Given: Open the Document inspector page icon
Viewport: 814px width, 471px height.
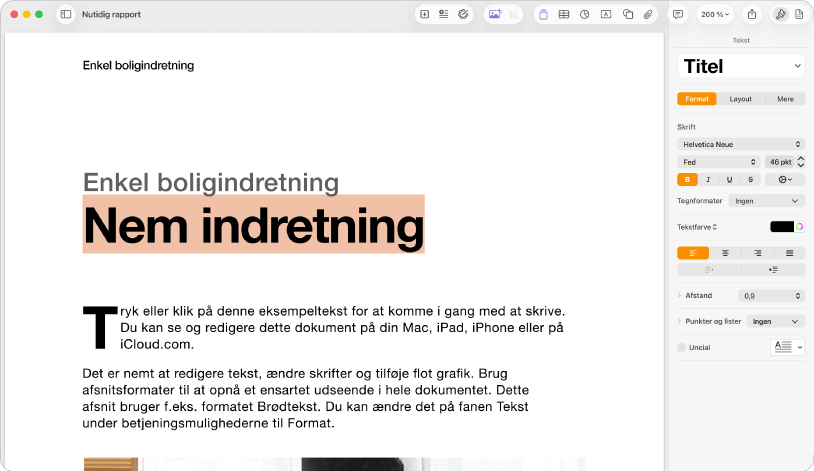Looking at the screenshot, I should point(799,15).
